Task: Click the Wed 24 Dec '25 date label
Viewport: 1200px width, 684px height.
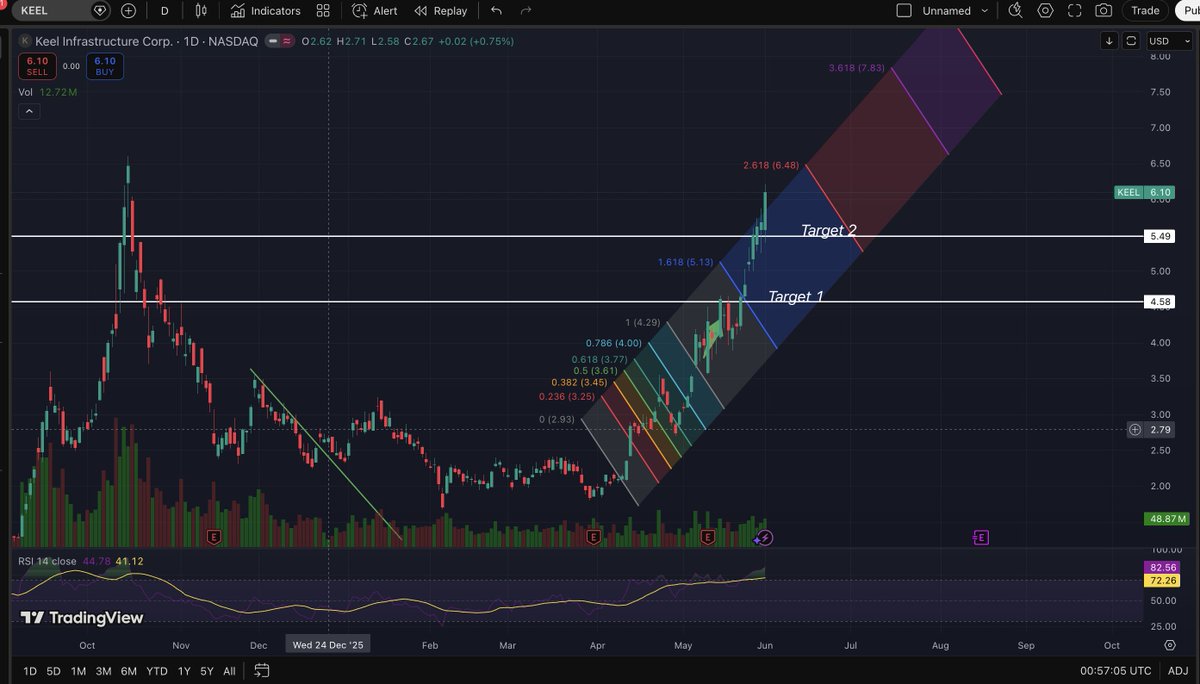Action: [x=329, y=646]
